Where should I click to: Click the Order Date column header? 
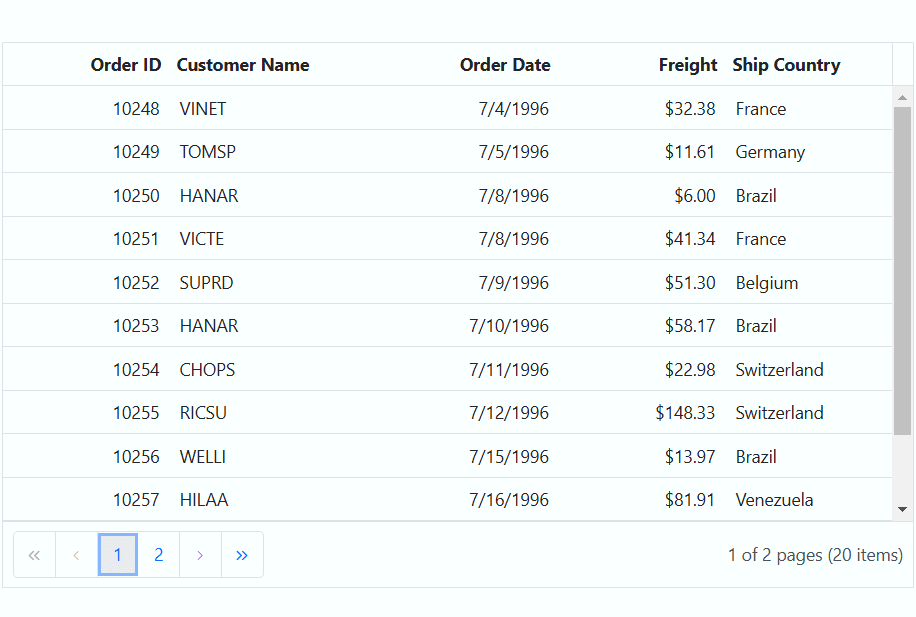coord(505,64)
